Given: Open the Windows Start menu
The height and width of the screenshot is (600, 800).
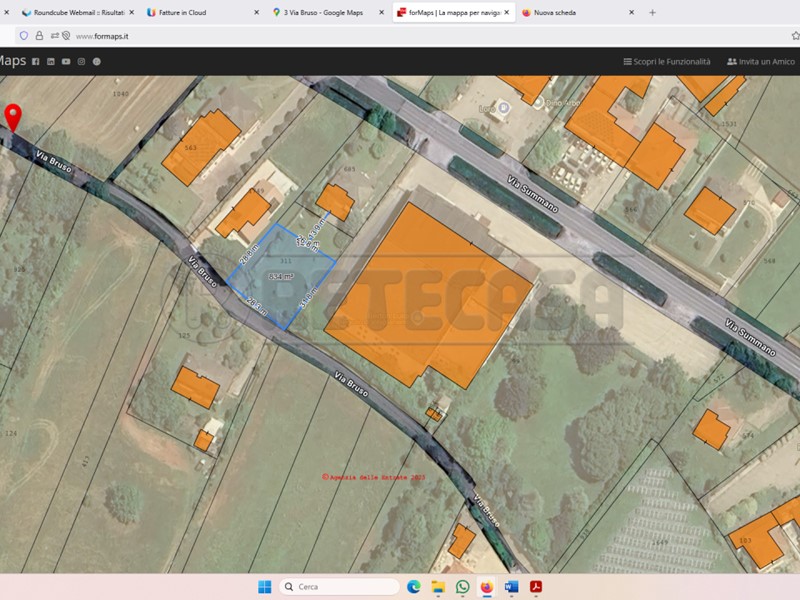Looking at the screenshot, I should click(264, 586).
